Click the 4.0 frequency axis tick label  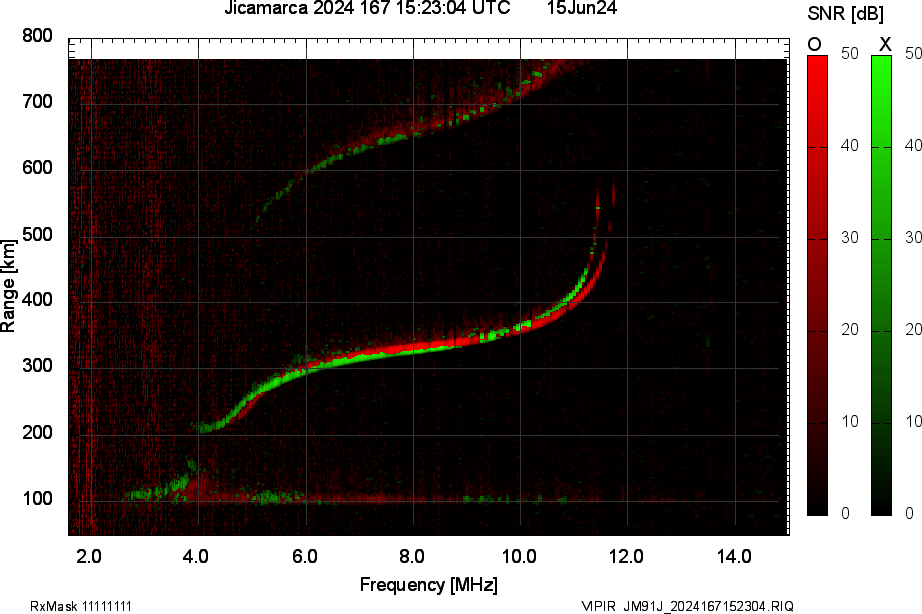click(196, 556)
